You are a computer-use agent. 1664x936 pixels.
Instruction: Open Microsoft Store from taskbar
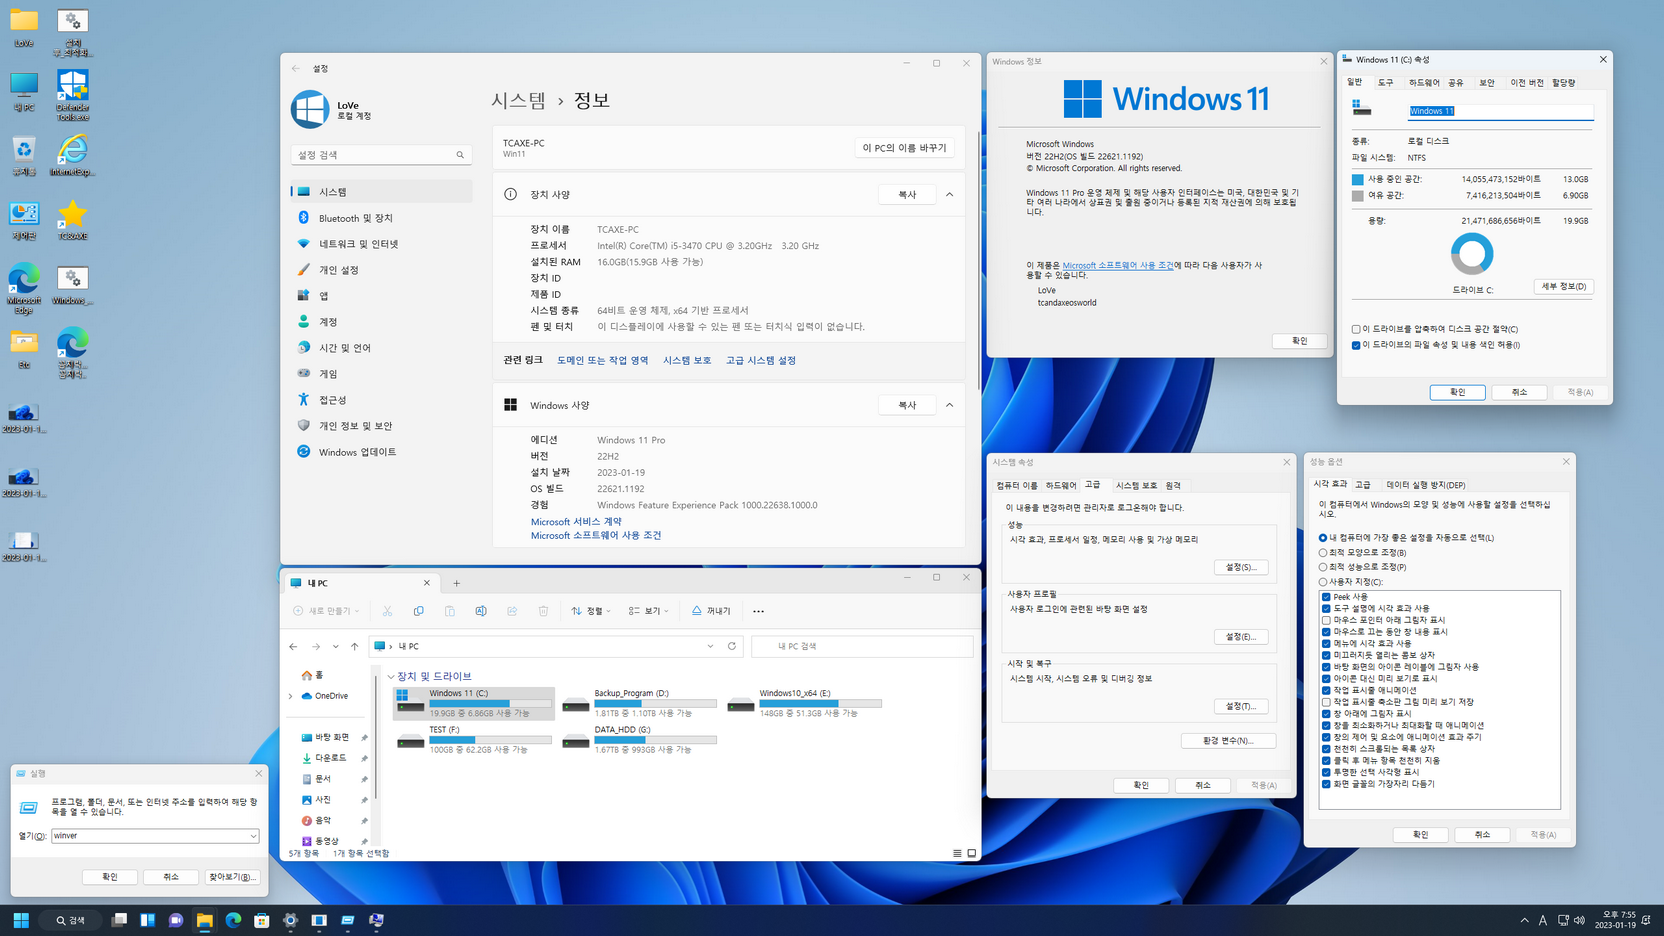coord(262,920)
